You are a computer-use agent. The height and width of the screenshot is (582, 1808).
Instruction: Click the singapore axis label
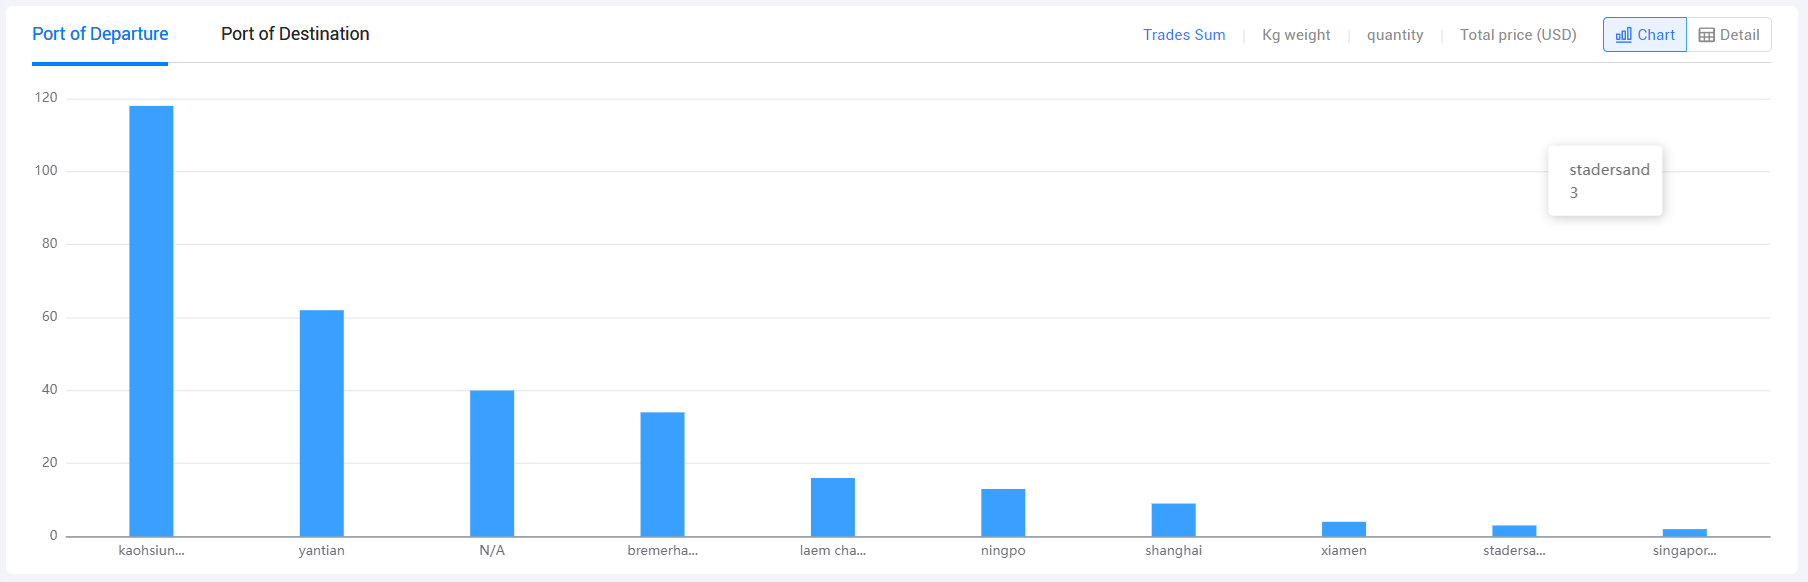(x=1685, y=551)
